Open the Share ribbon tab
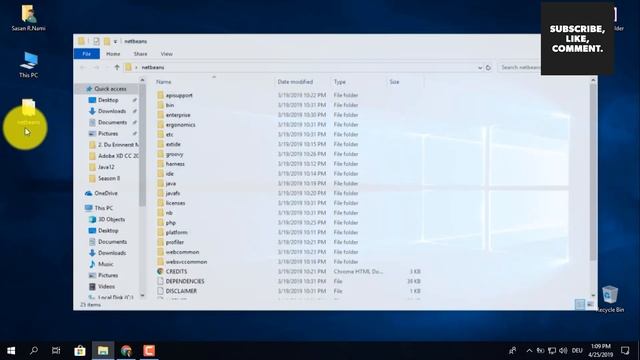This screenshot has width=640, height=360. tap(140, 54)
